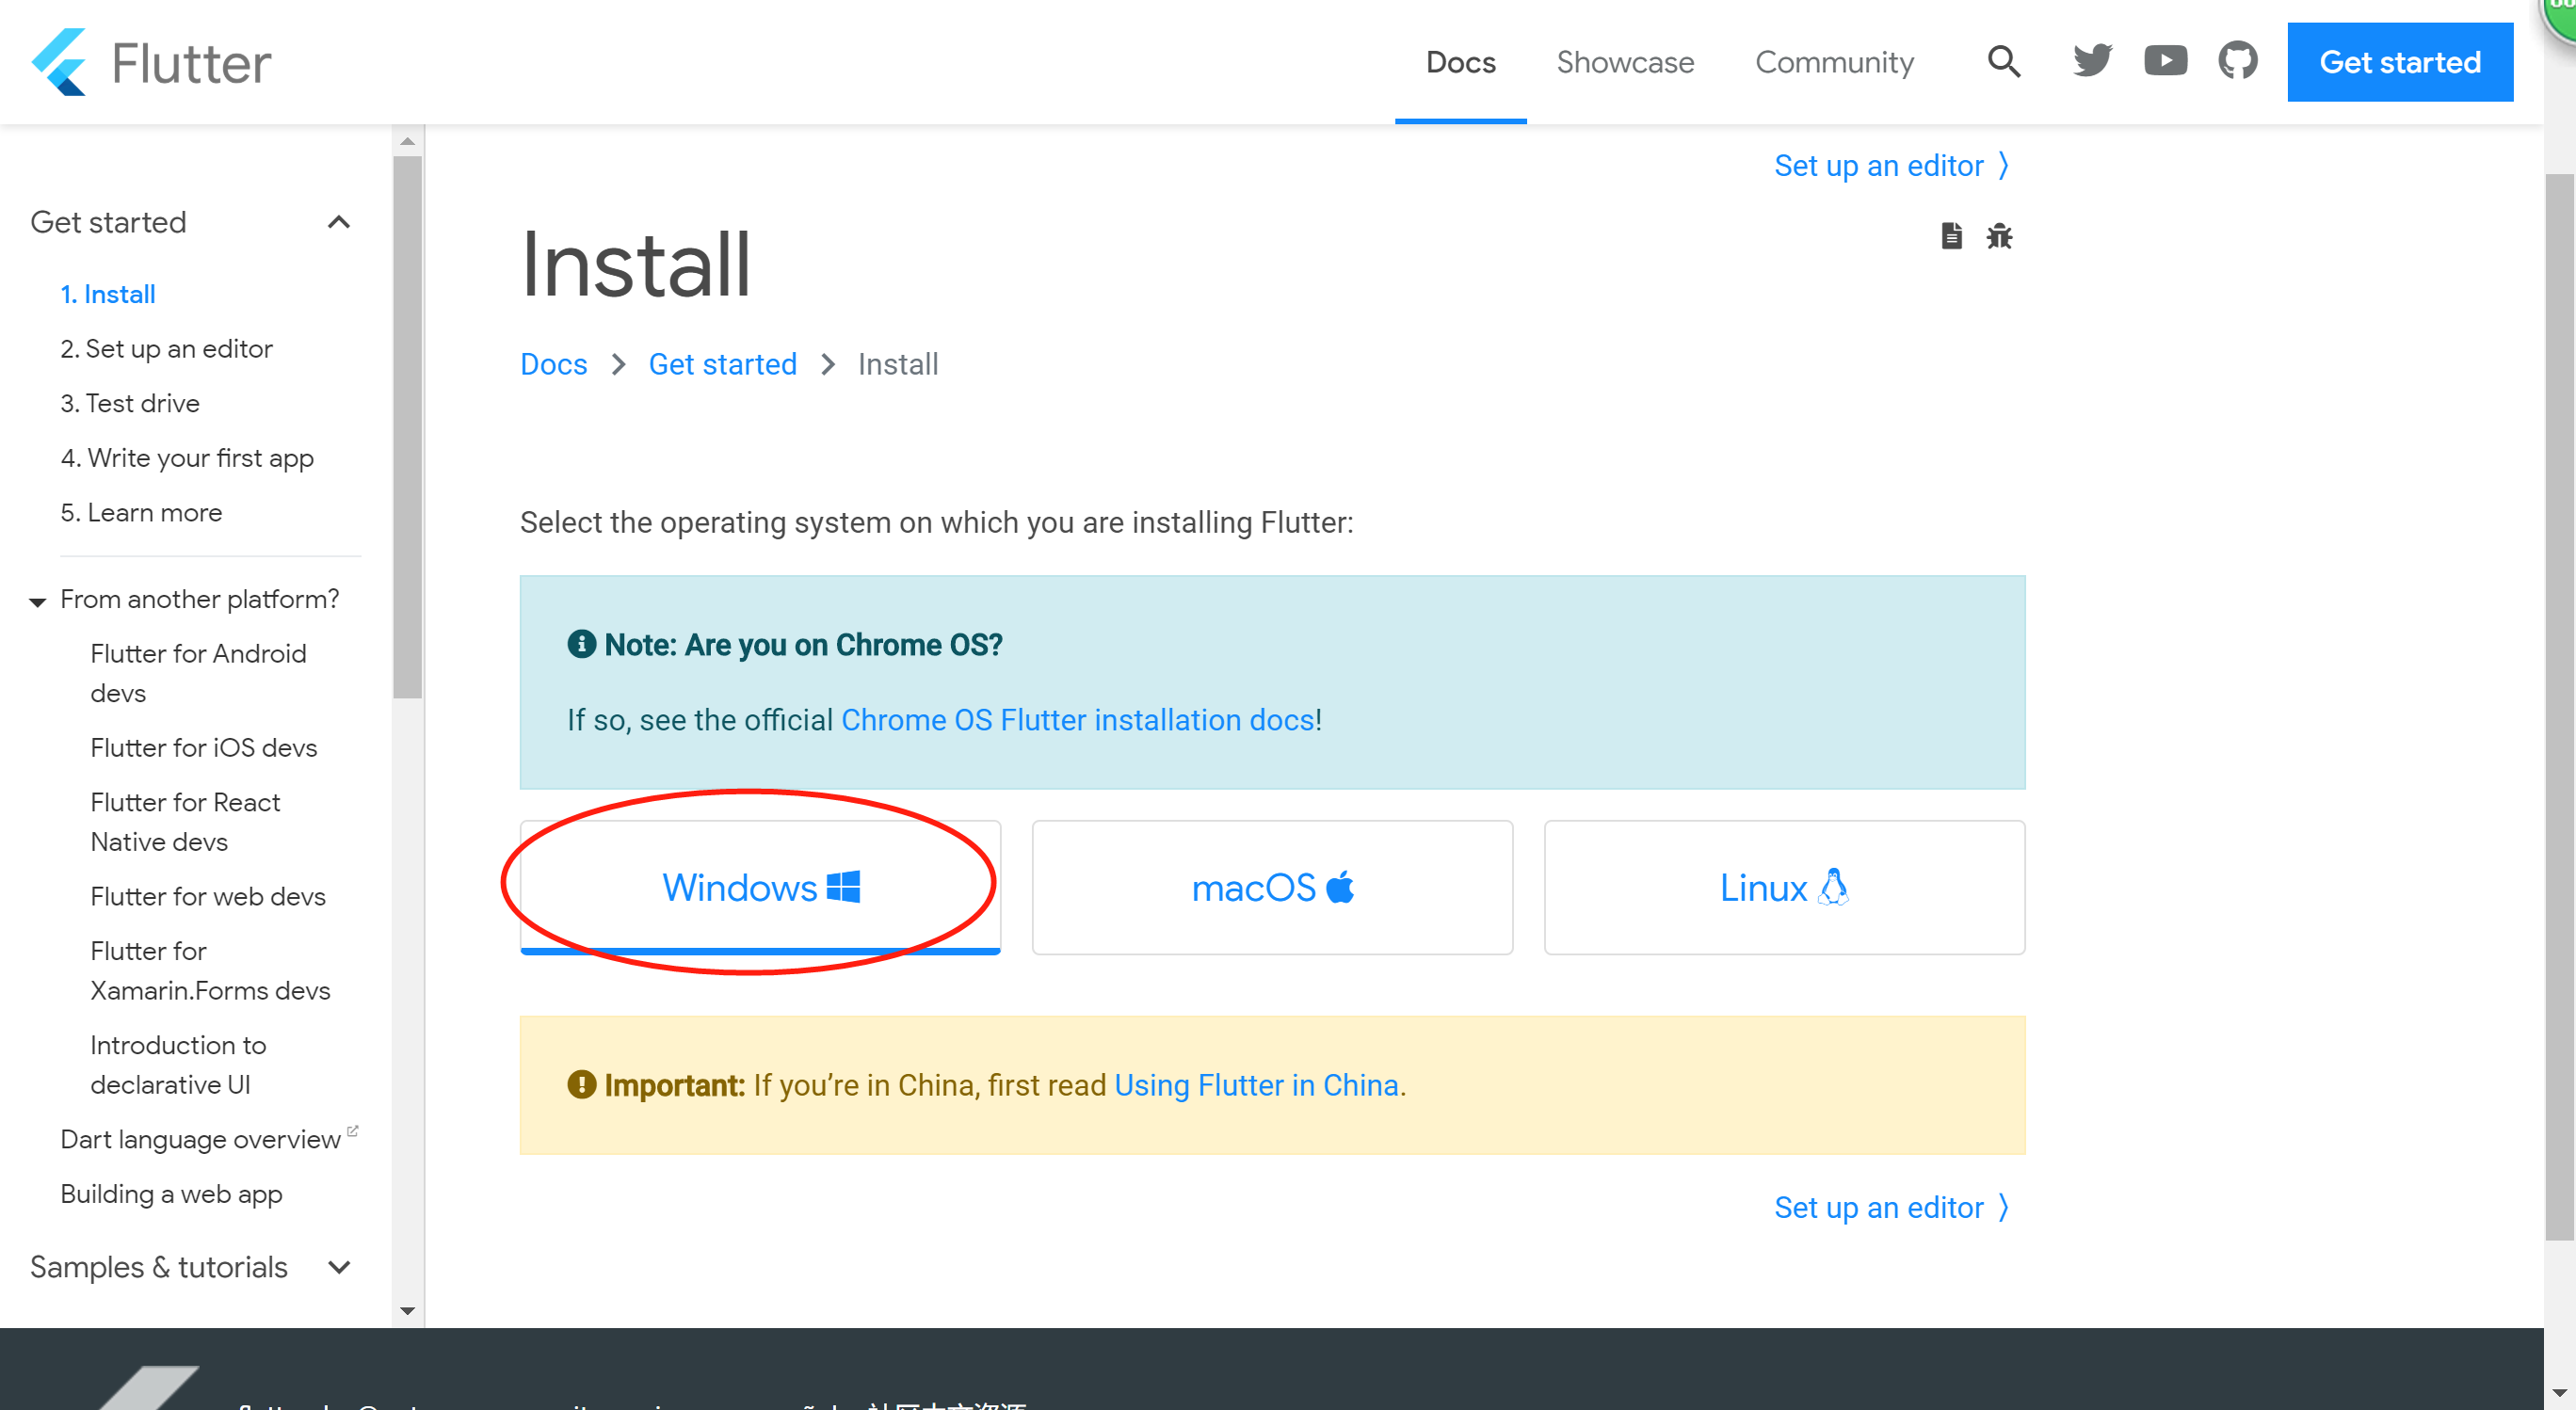Open Flutter's YouTube channel icon

click(2165, 62)
